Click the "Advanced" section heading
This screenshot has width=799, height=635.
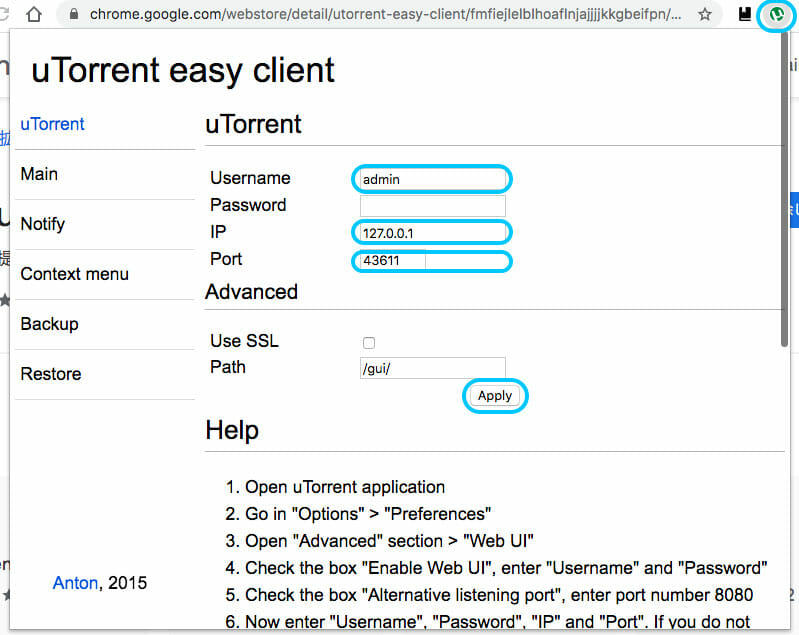coord(251,292)
